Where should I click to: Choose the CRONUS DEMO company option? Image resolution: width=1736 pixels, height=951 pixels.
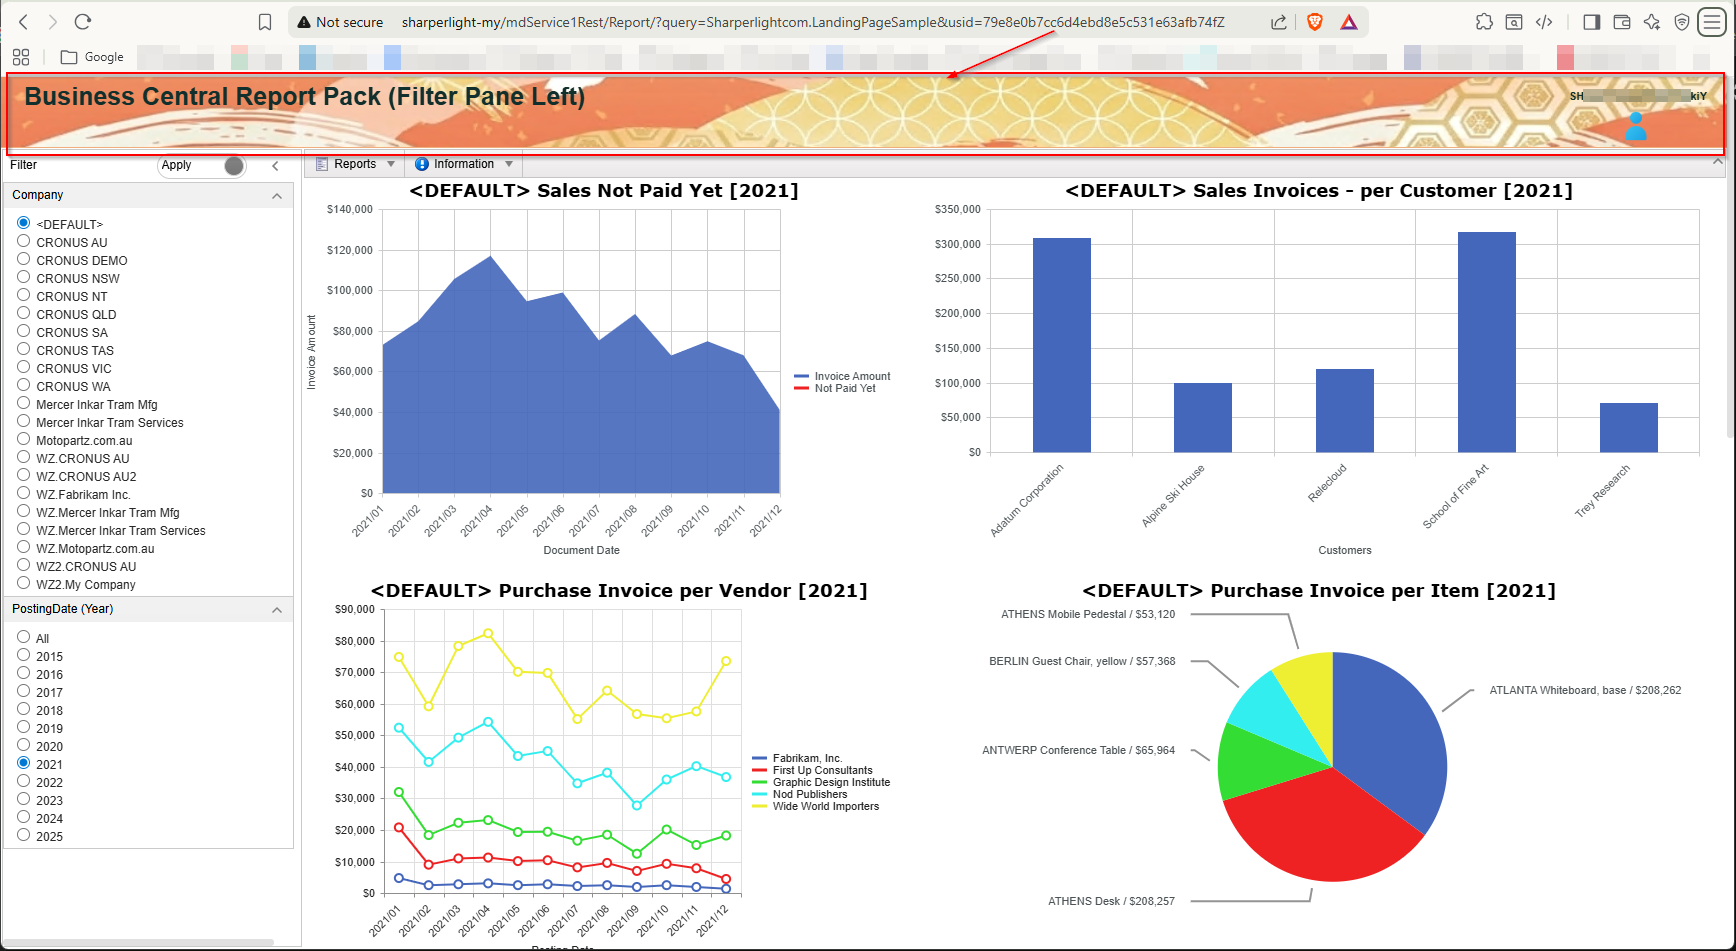click(24, 259)
